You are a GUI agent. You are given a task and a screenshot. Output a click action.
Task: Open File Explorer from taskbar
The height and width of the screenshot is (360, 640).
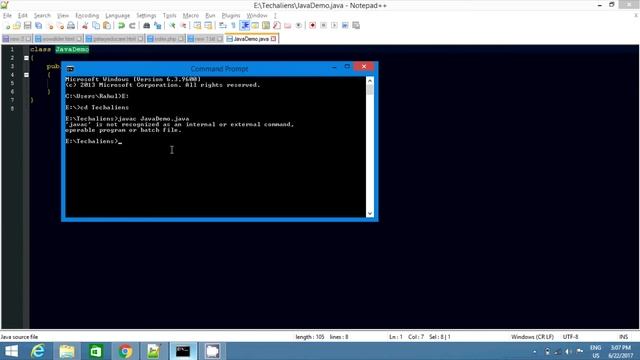pos(67,351)
